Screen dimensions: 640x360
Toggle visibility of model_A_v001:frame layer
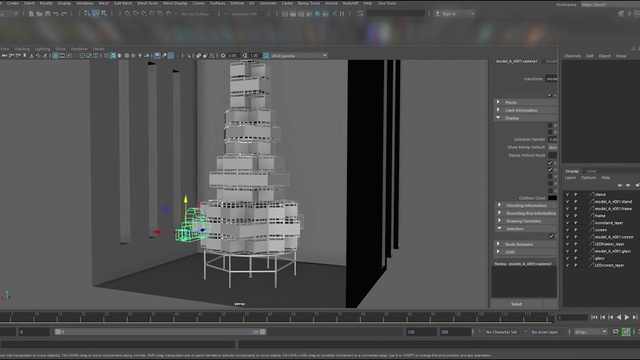(567, 209)
